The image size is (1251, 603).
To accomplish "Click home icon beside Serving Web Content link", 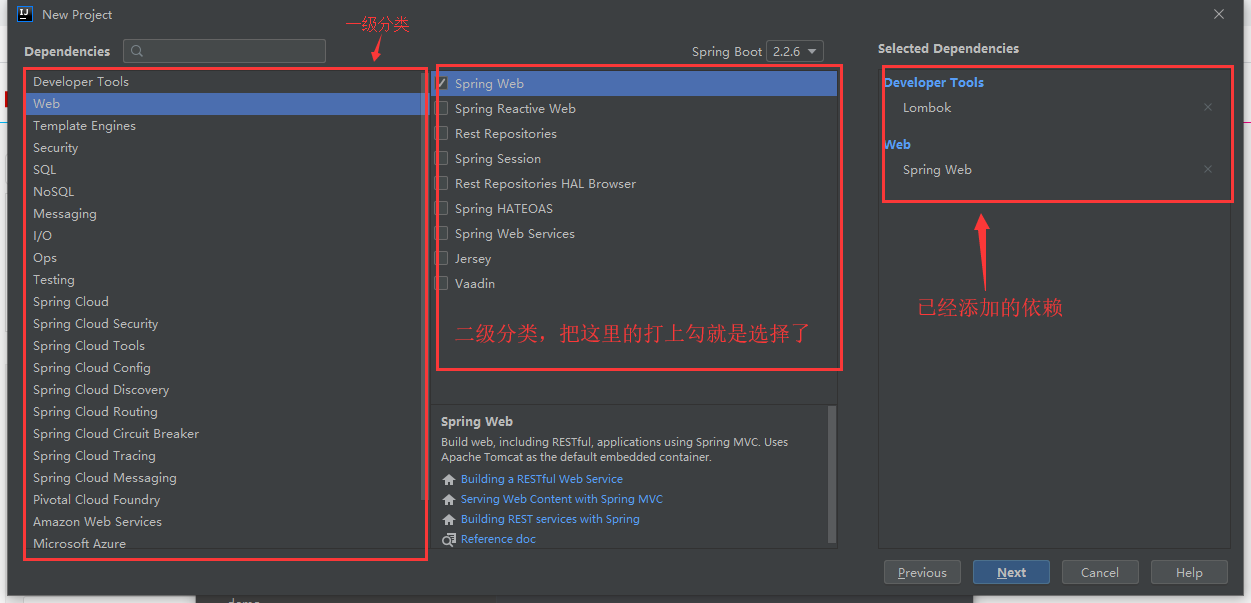I will pos(449,499).
